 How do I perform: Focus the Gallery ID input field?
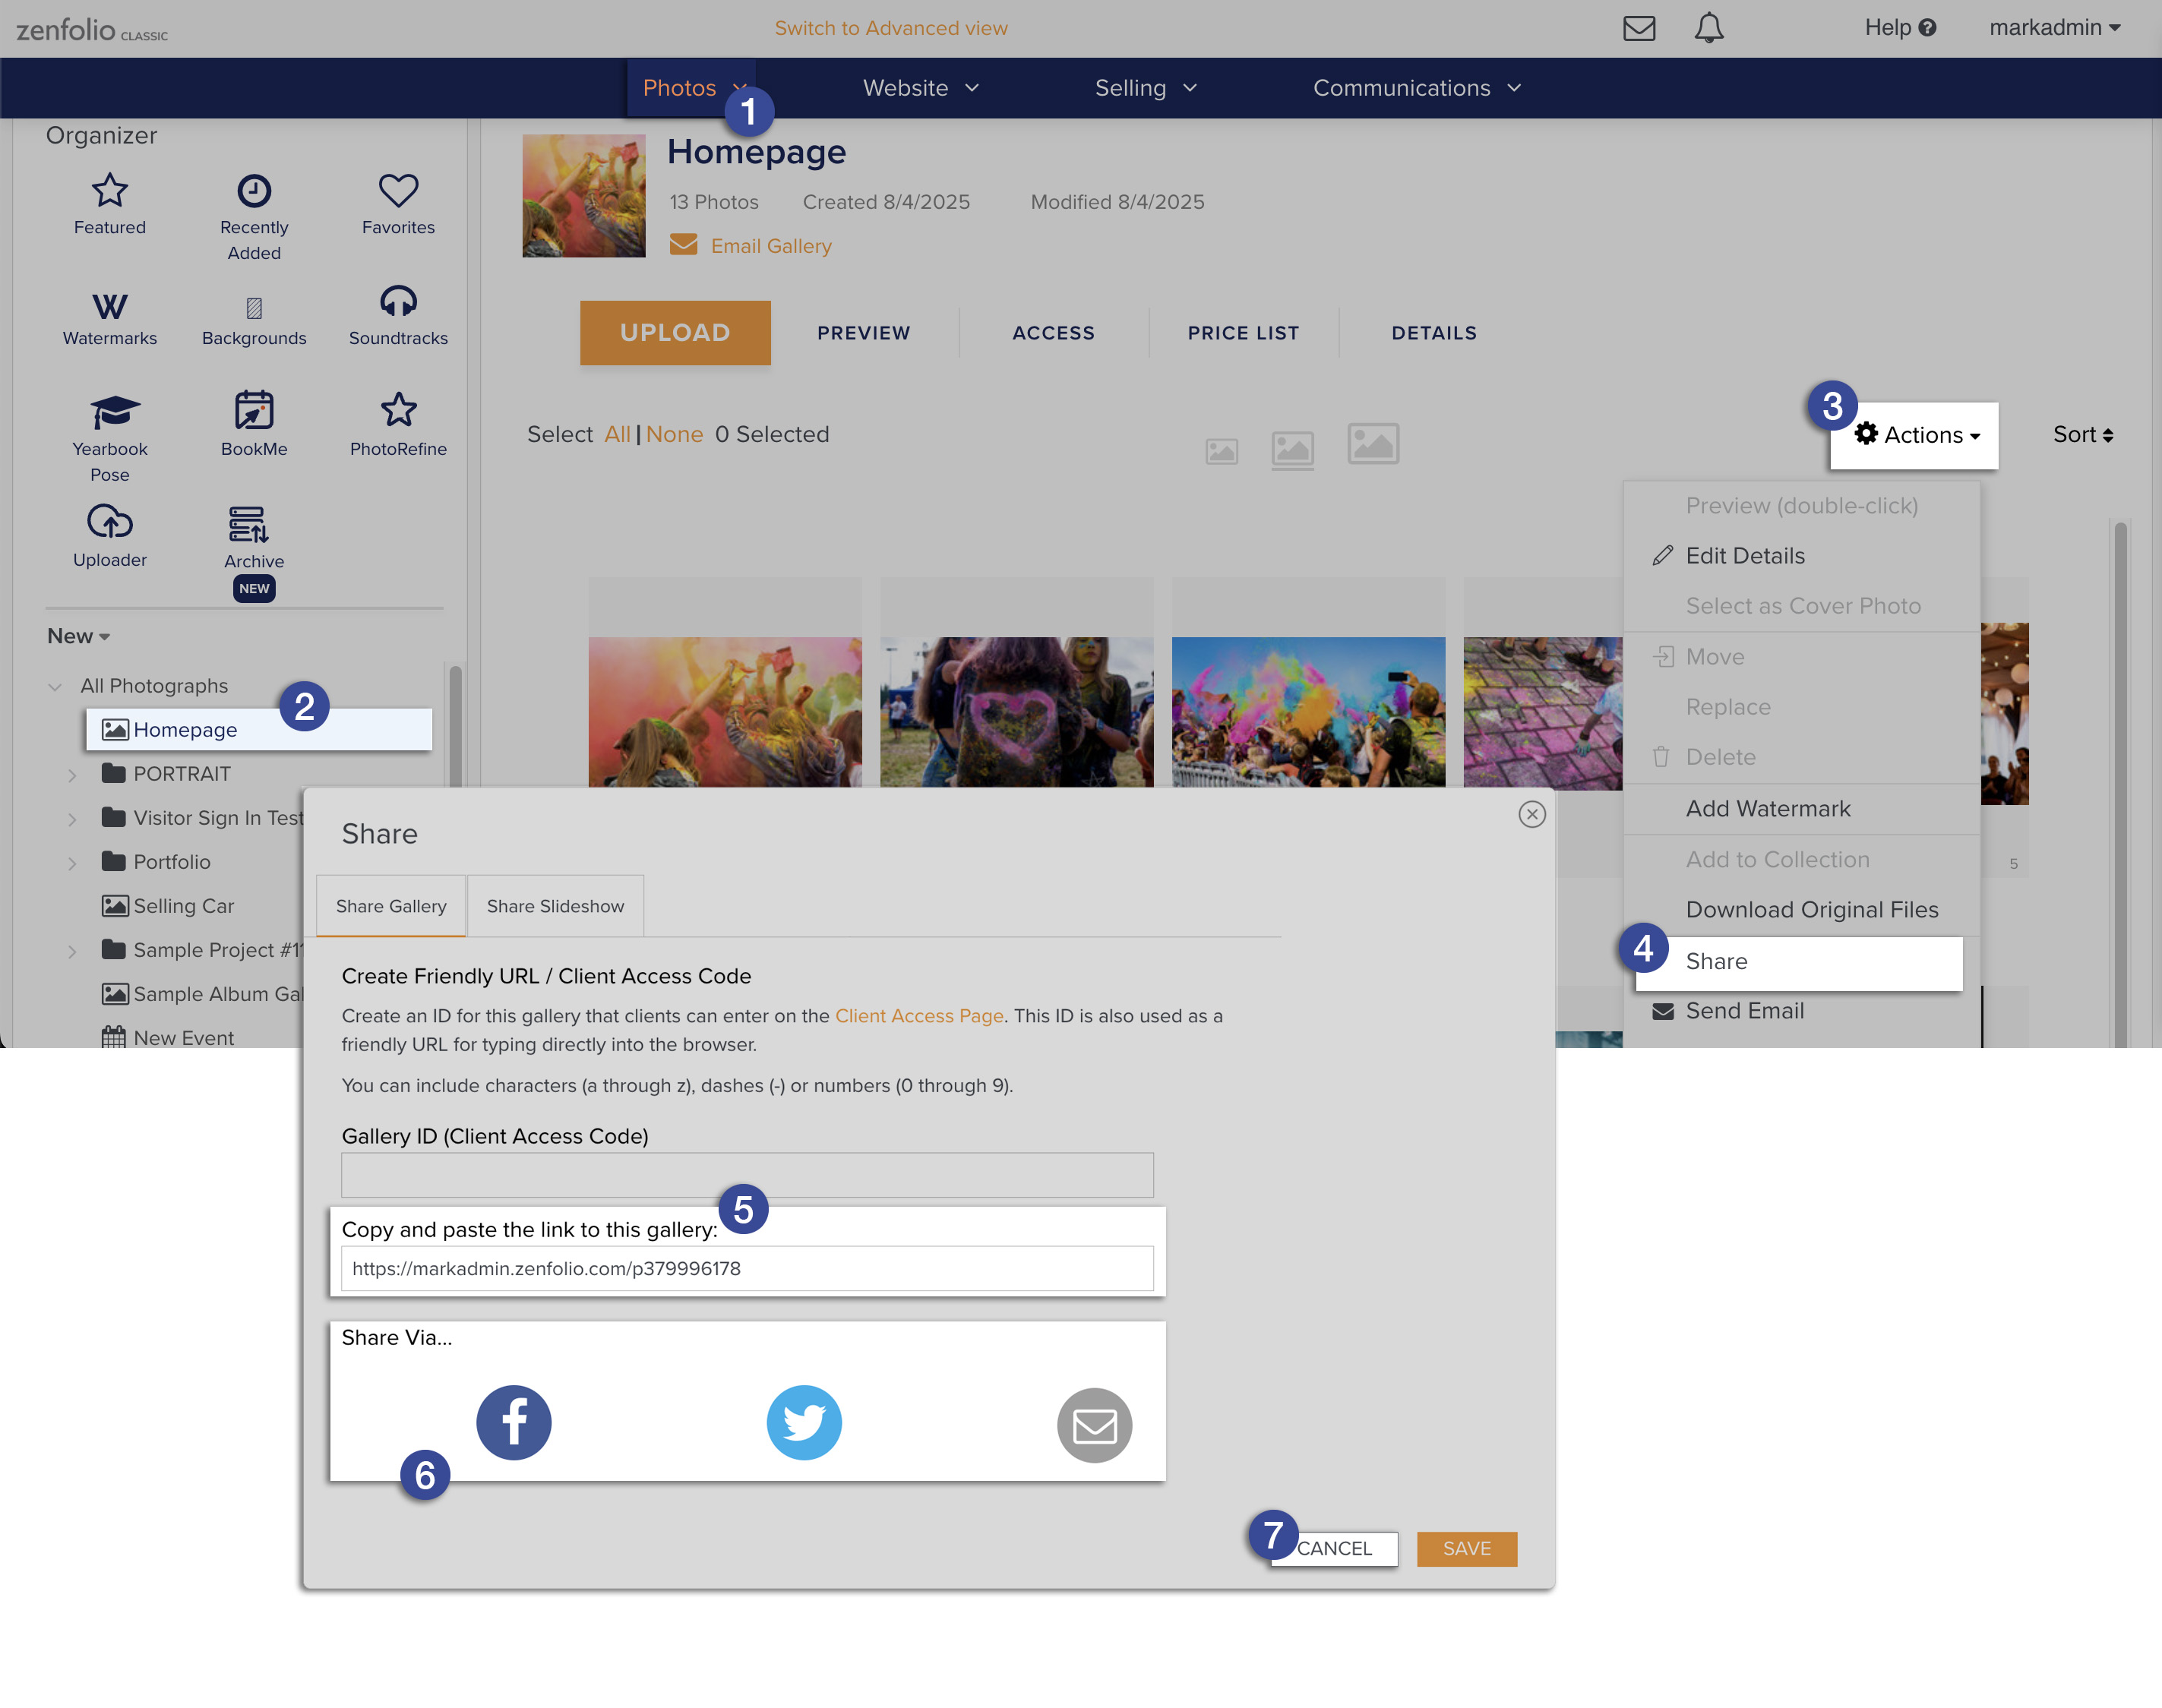point(747,1175)
